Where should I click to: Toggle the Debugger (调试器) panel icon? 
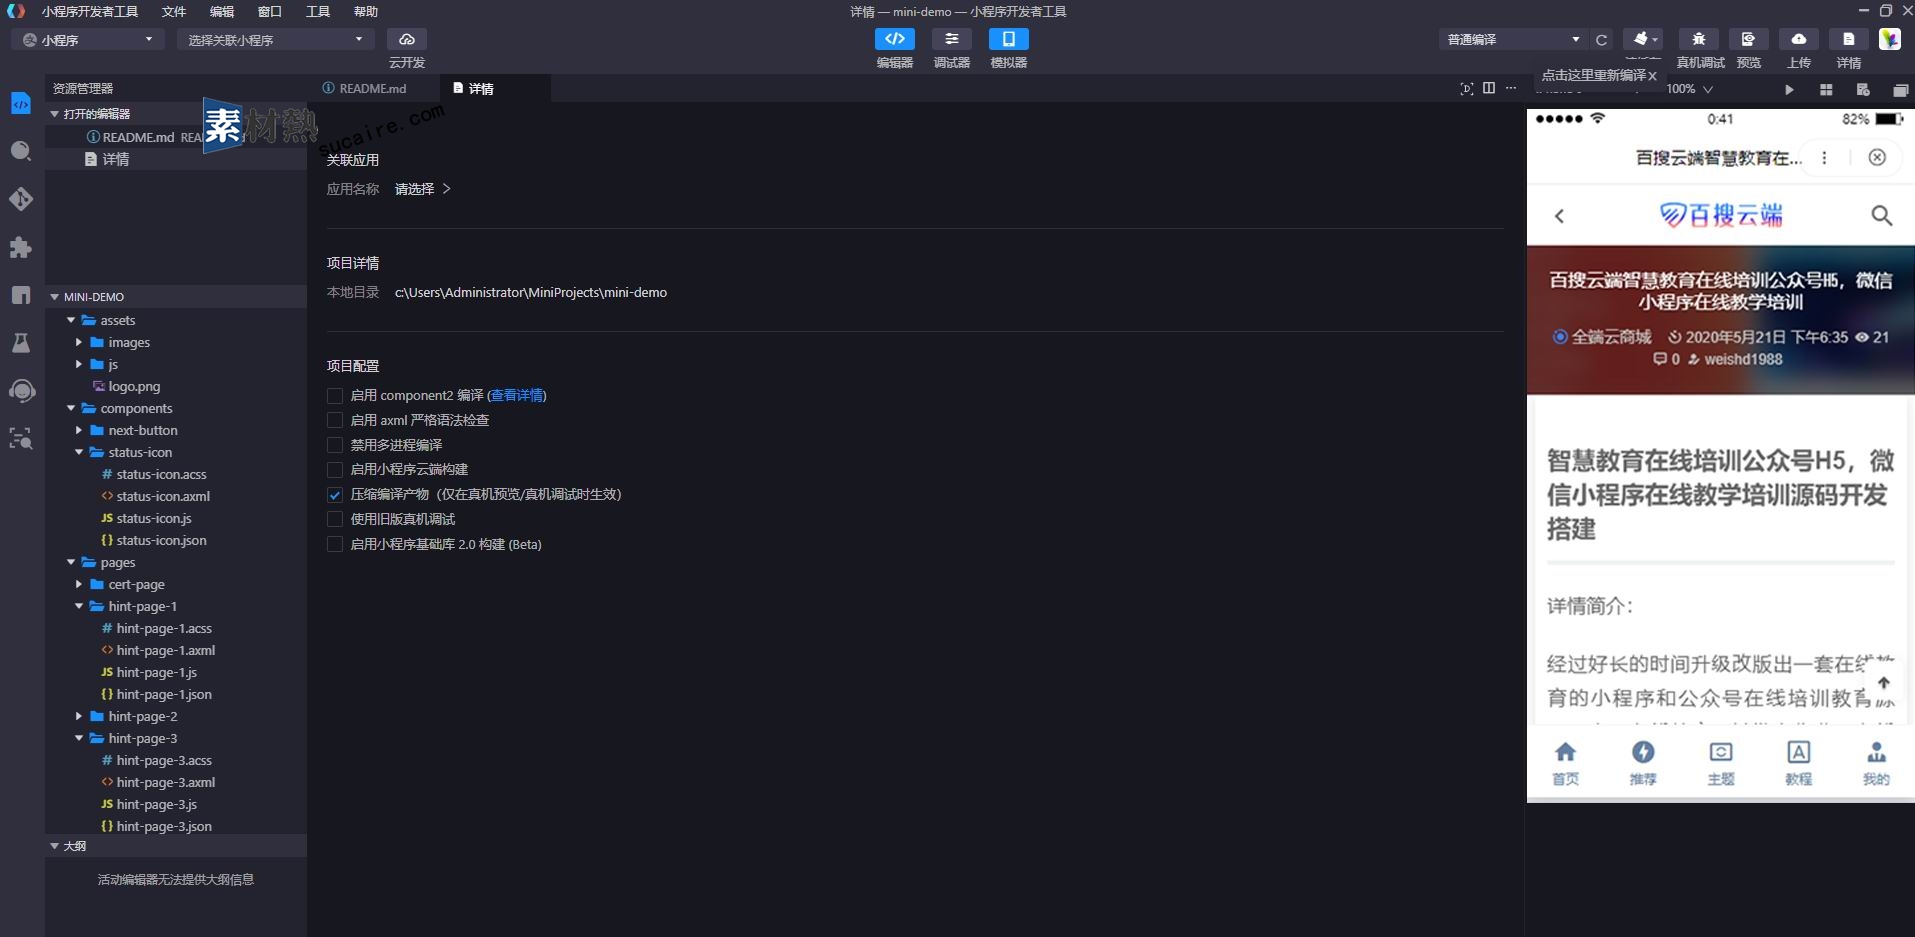pyautogui.click(x=952, y=39)
